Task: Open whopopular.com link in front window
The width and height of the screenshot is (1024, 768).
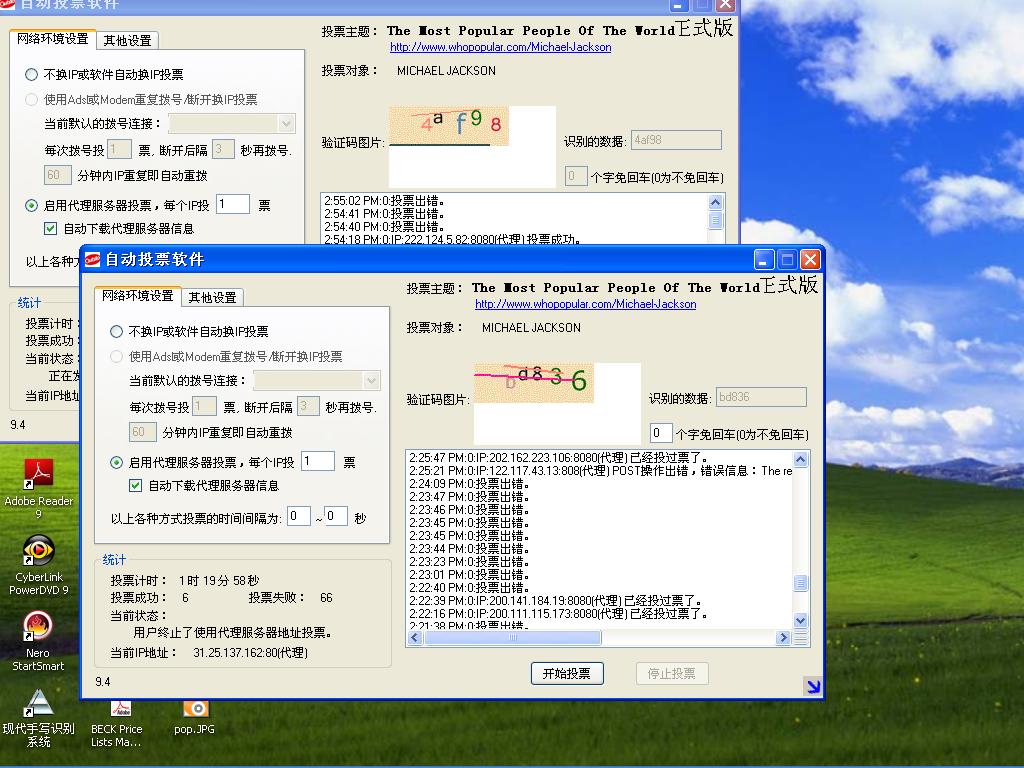Action: pyautogui.click(x=585, y=304)
